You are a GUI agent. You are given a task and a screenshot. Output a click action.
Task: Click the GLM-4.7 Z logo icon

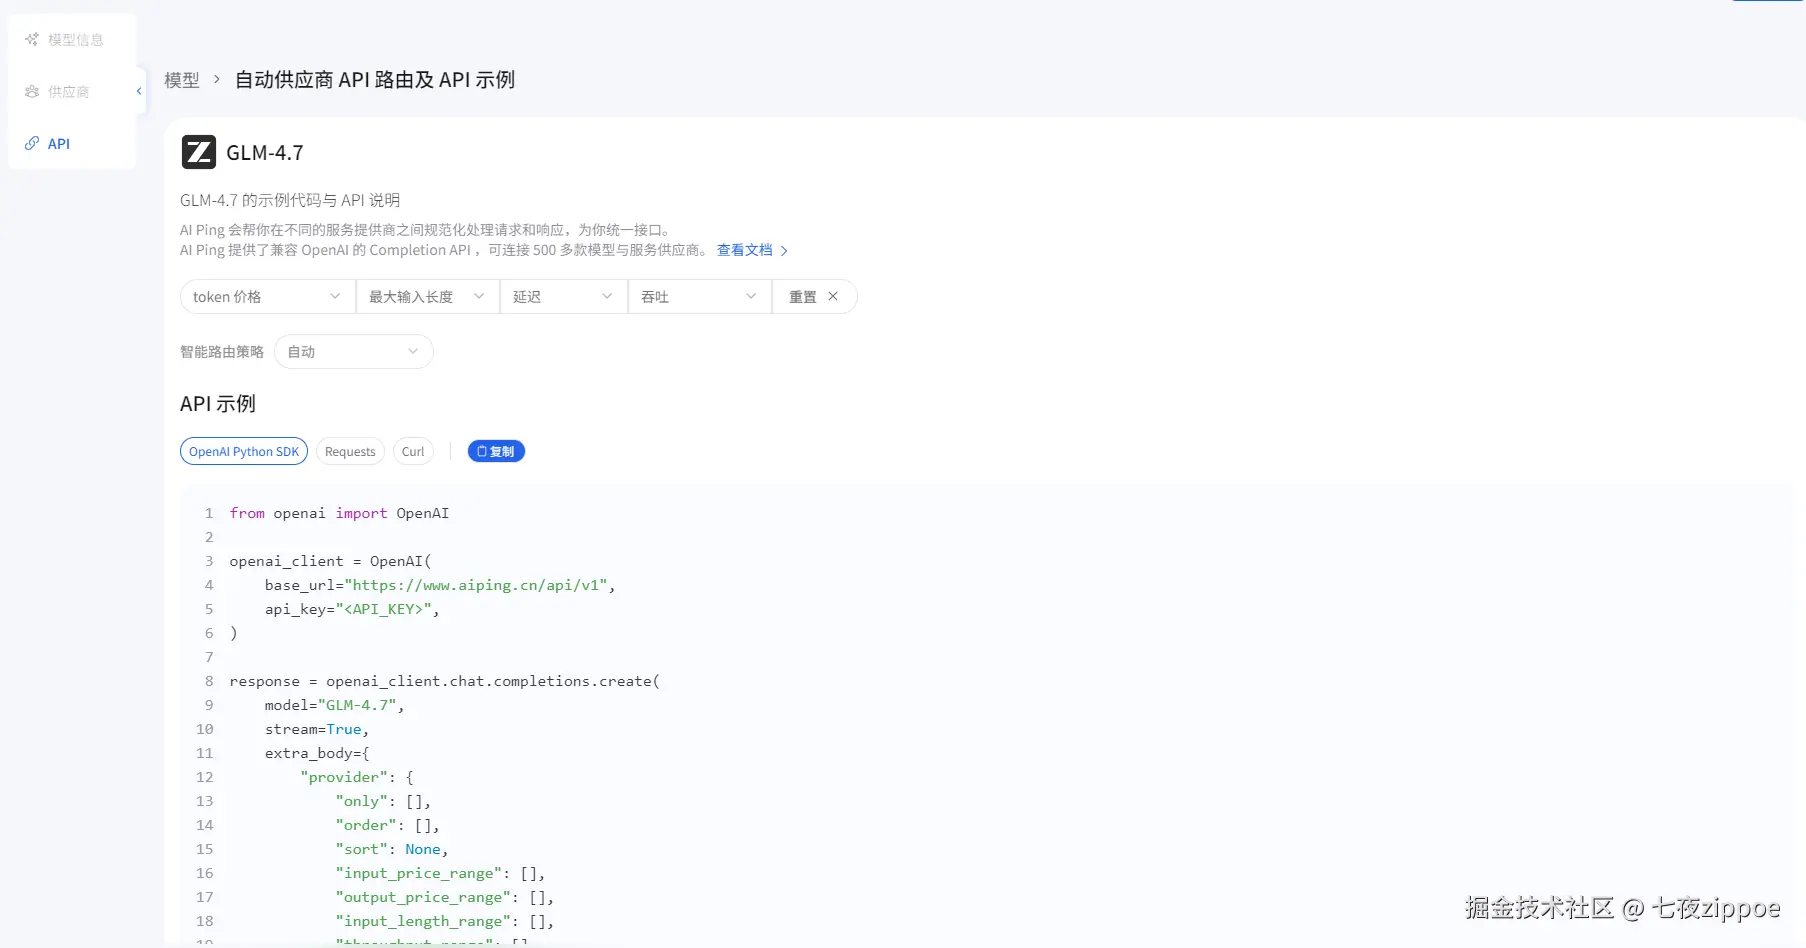[x=199, y=152]
